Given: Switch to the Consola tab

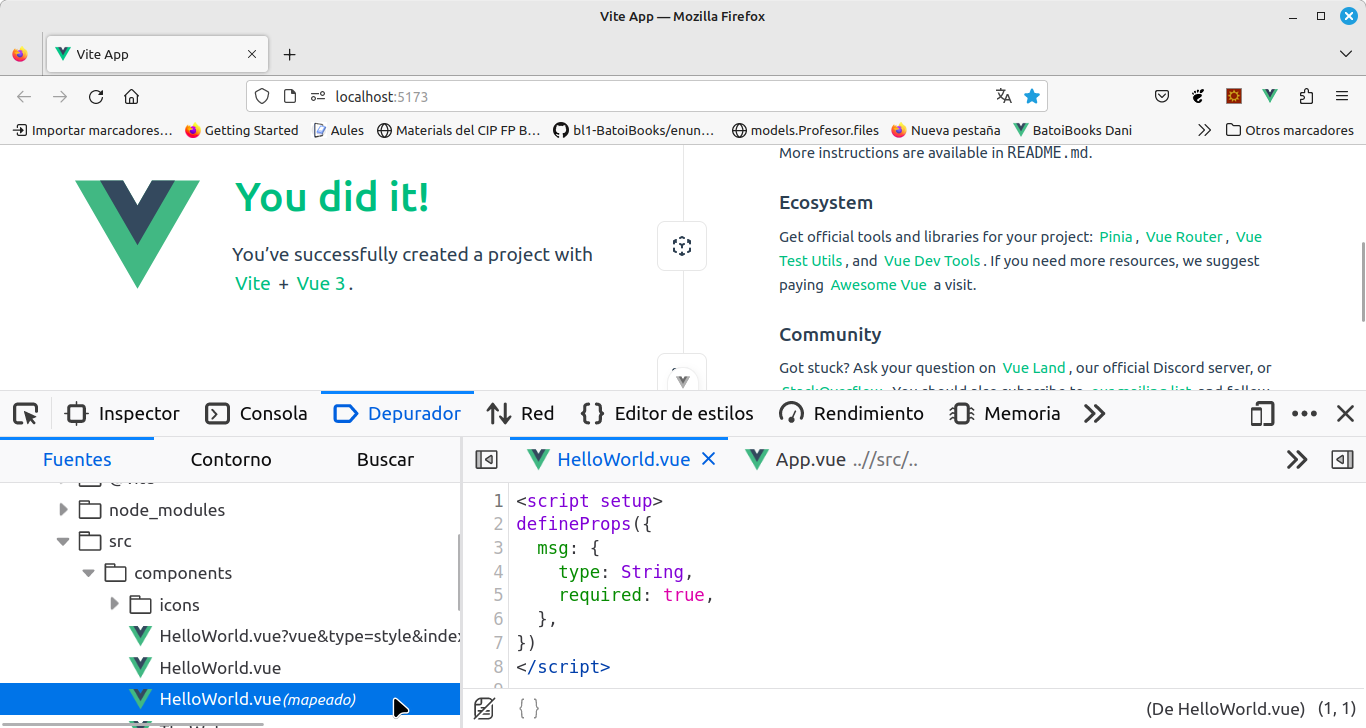Looking at the screenshot, I should coord(256,414).
